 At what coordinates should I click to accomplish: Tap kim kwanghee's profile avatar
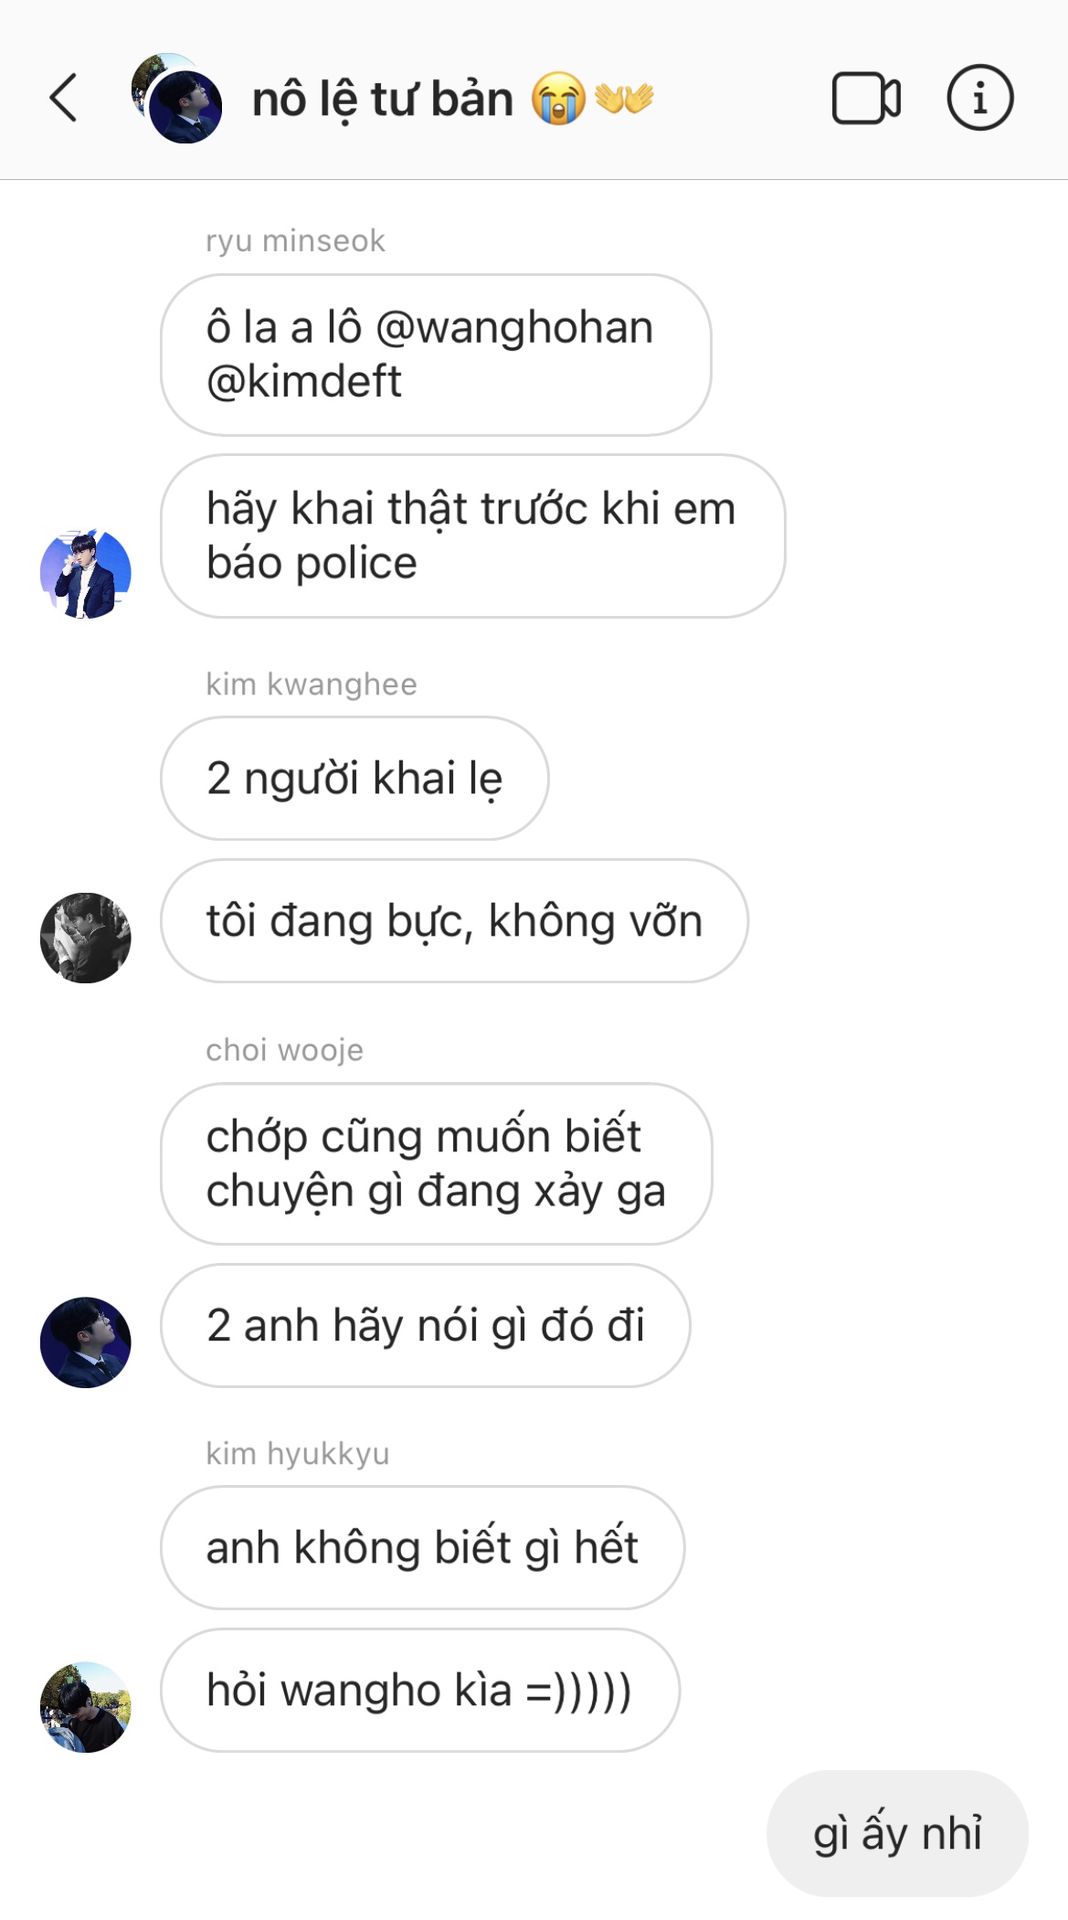coord(85,938)
